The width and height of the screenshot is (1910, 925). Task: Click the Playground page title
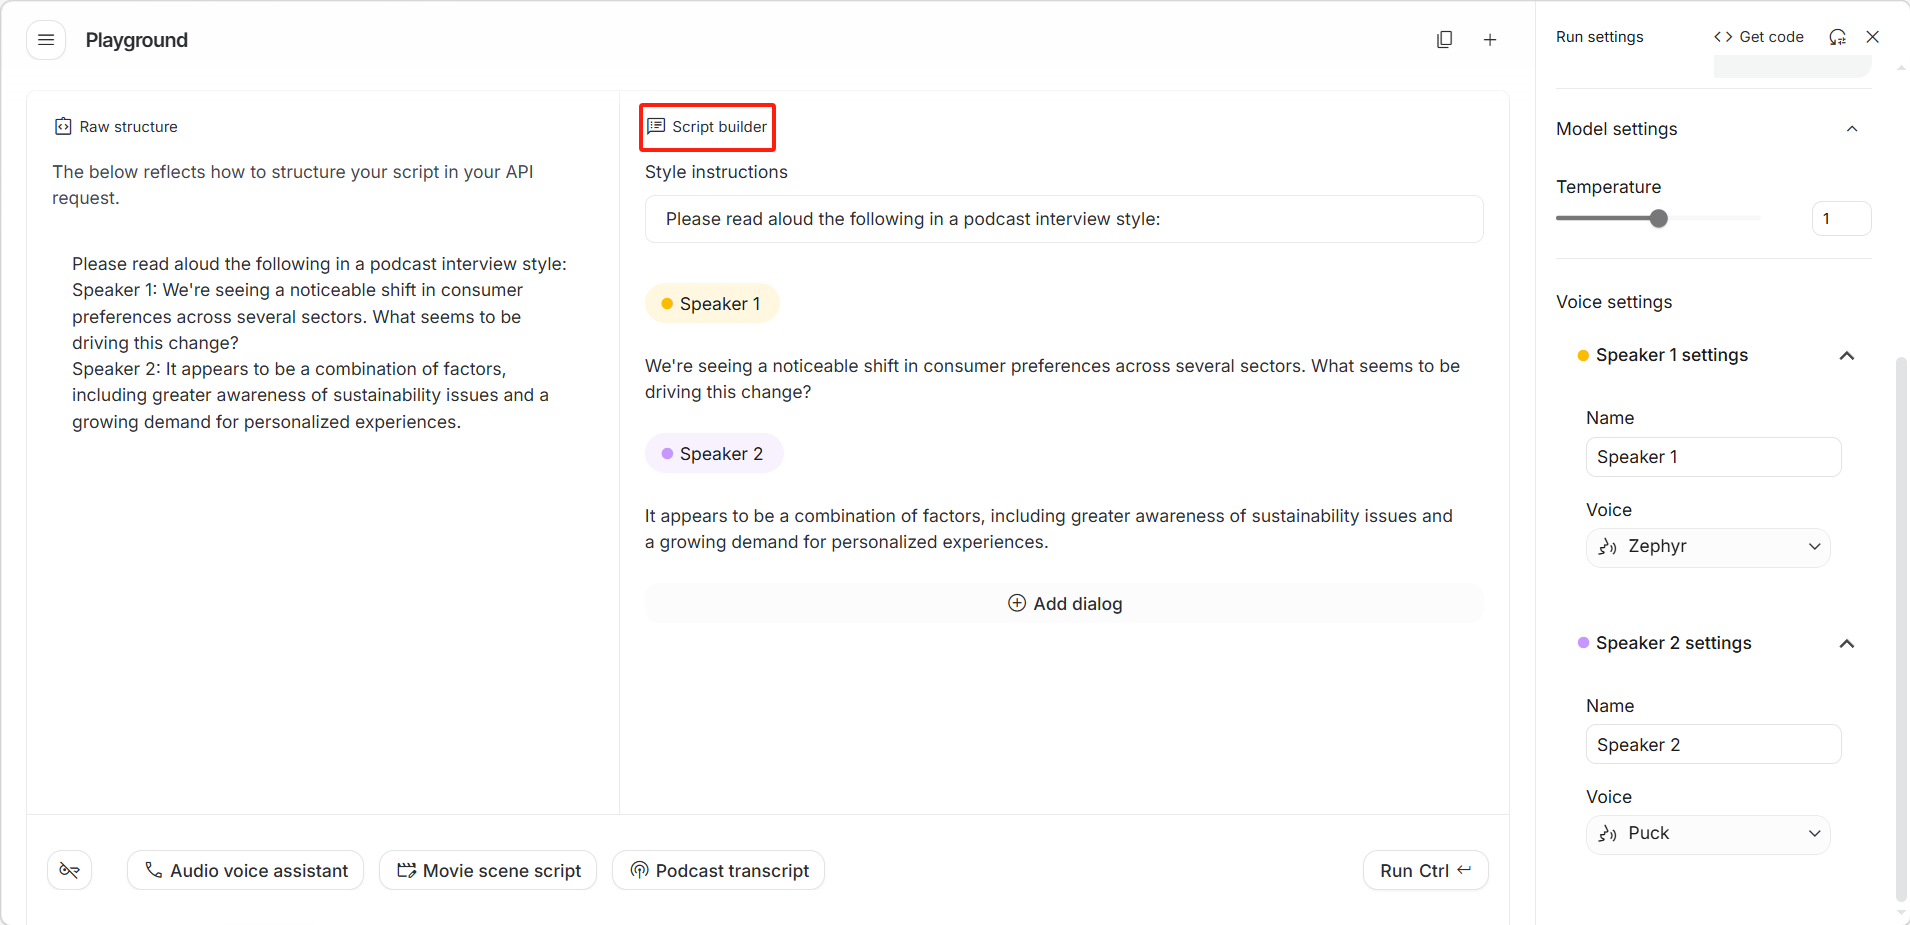[x=137, y=40]
